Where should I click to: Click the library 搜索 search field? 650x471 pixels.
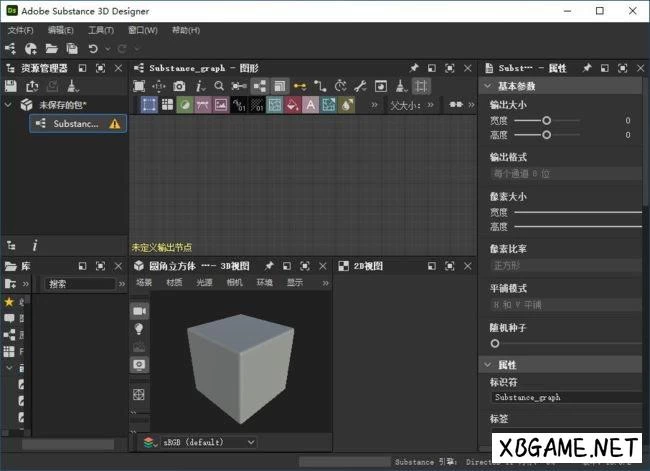80,284
